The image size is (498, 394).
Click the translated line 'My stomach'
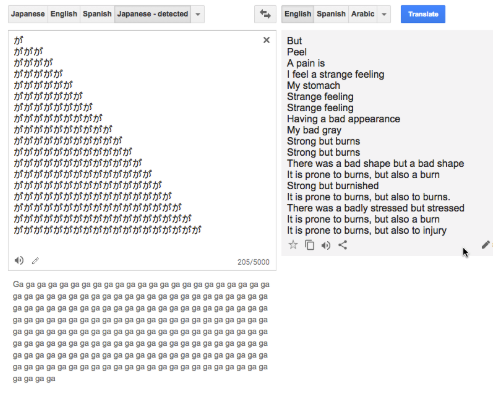pyautogui.click(x=314, y=86)
